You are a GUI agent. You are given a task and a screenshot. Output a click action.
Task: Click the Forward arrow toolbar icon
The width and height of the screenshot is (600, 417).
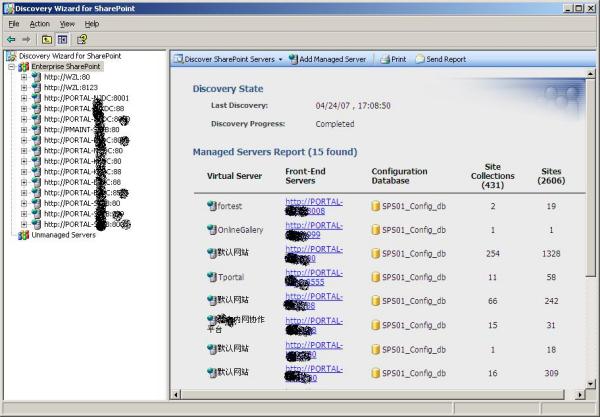coord(26,39)
